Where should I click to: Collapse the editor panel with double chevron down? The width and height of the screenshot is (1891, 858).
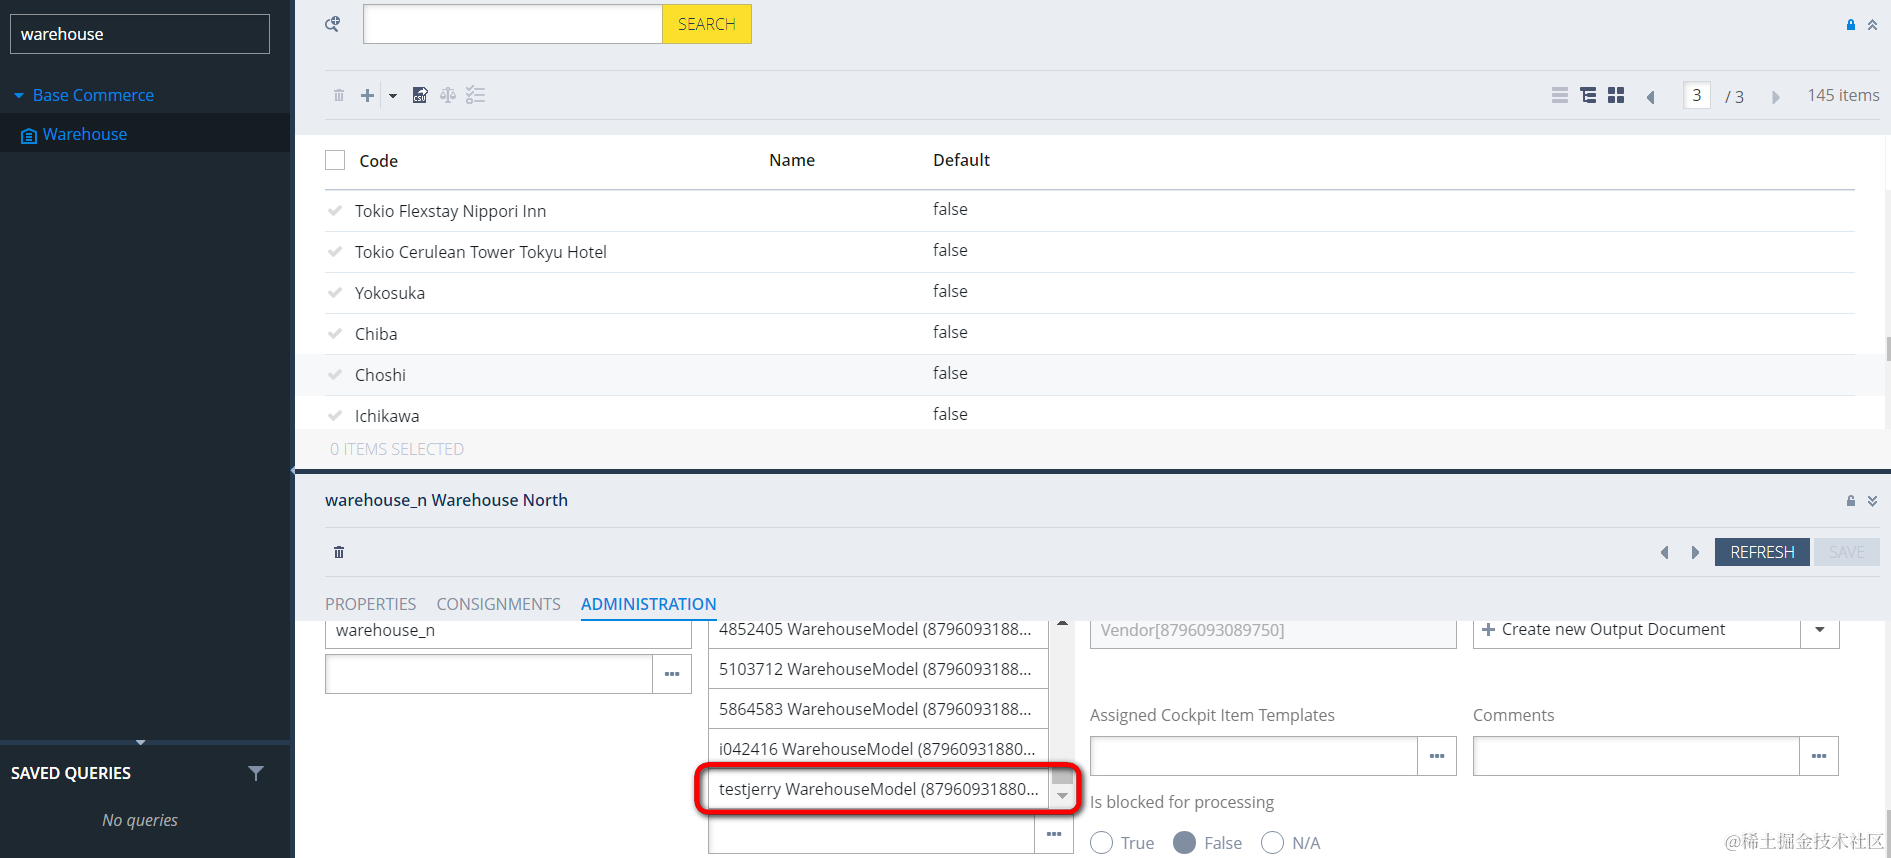pyautogui.click(x=1872, y=501)
